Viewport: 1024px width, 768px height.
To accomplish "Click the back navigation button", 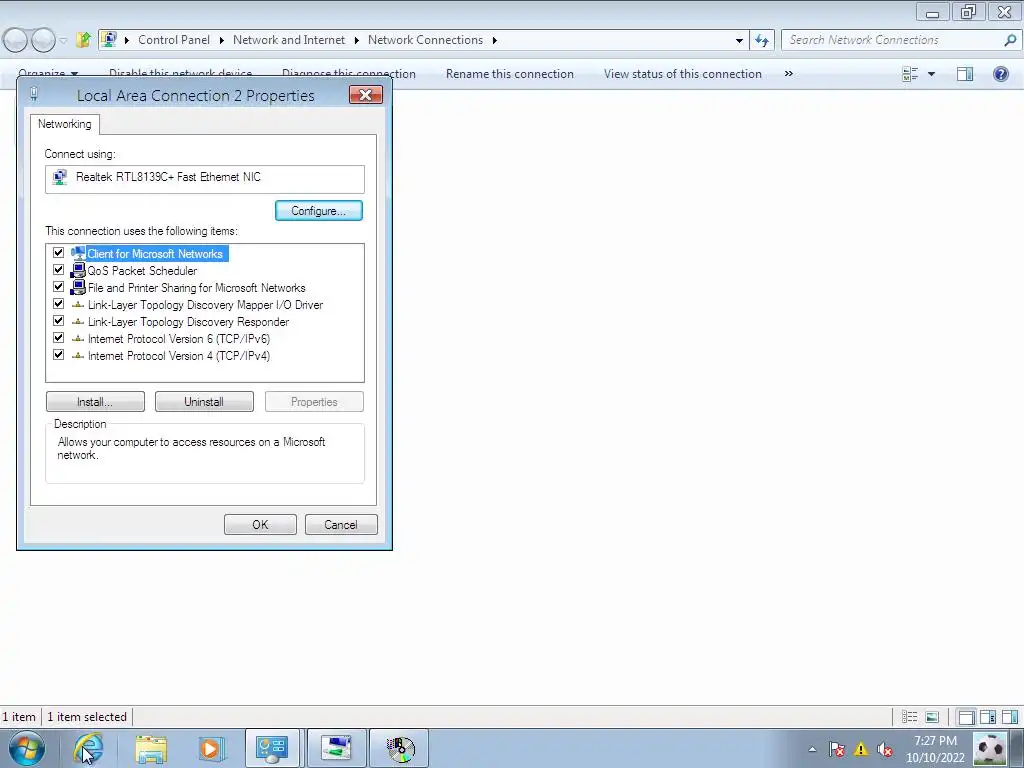I will coord(15,40).
